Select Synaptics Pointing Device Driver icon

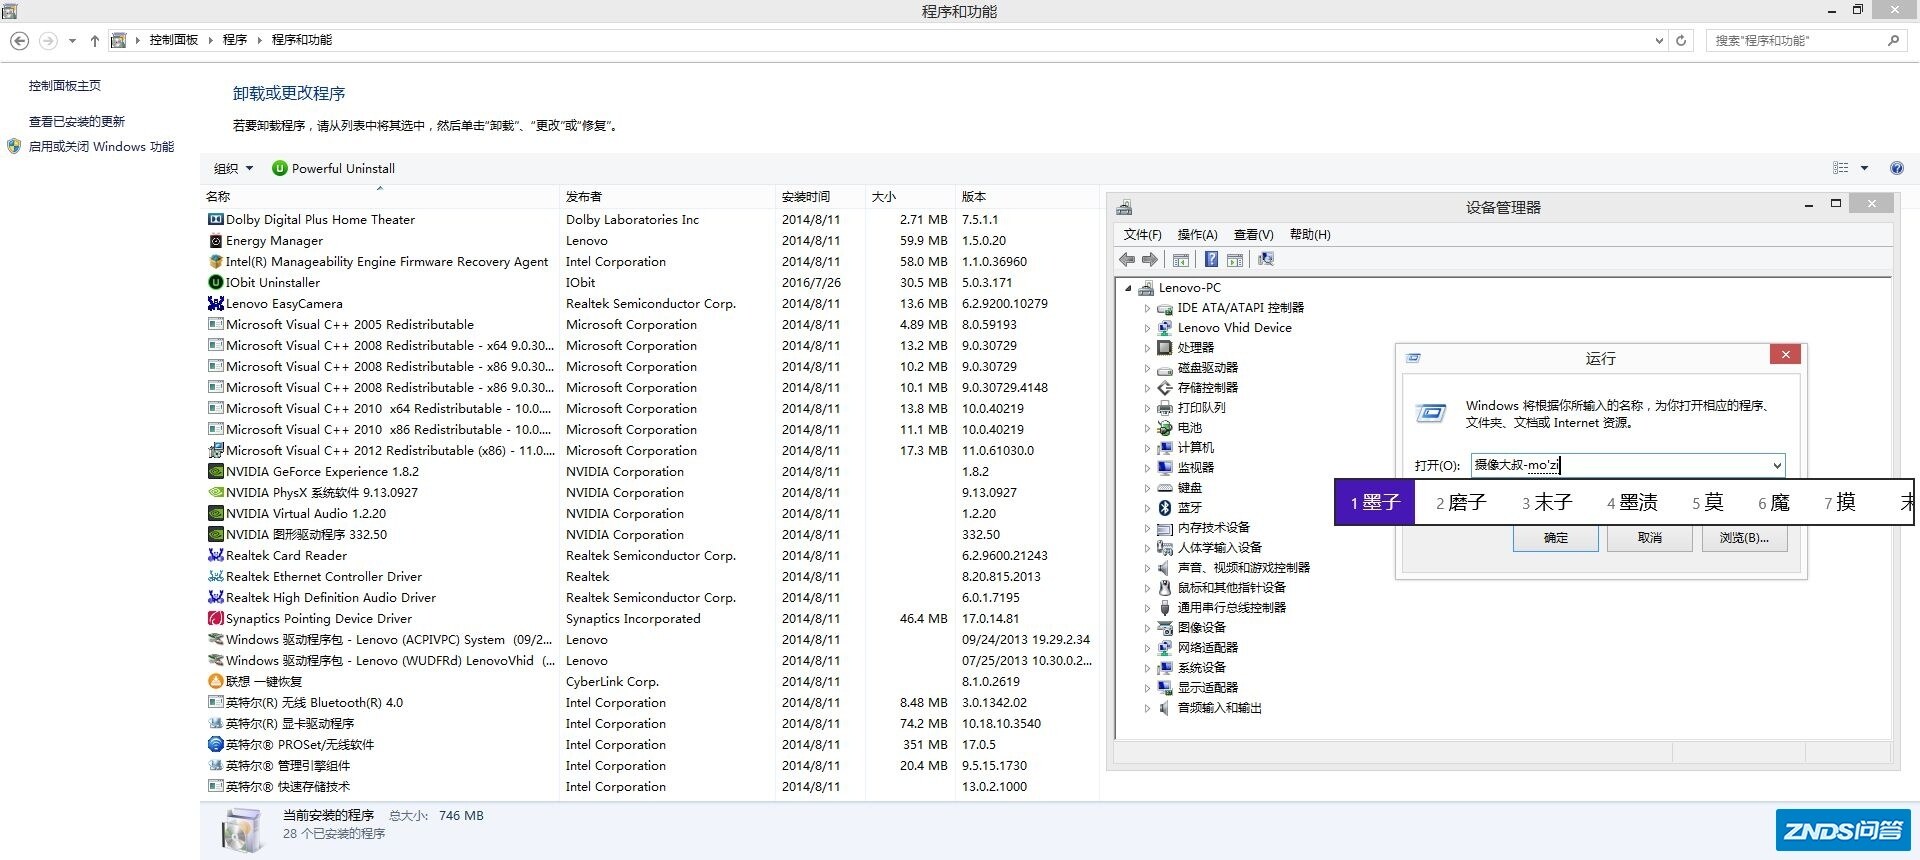coord(215,618)
